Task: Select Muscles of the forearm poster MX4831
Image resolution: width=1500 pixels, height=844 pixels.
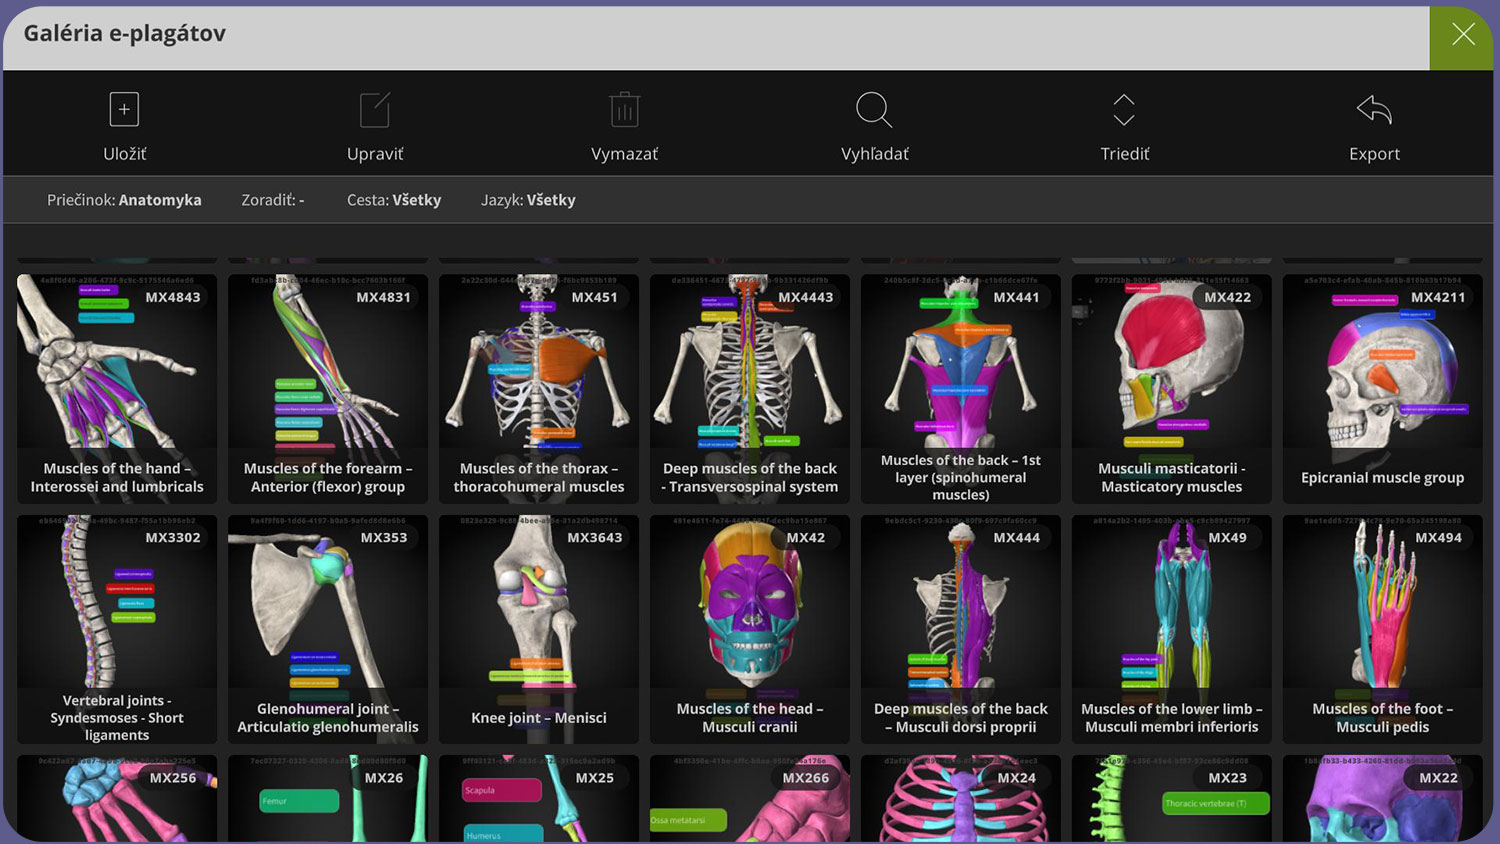Action: click(328, 388)
